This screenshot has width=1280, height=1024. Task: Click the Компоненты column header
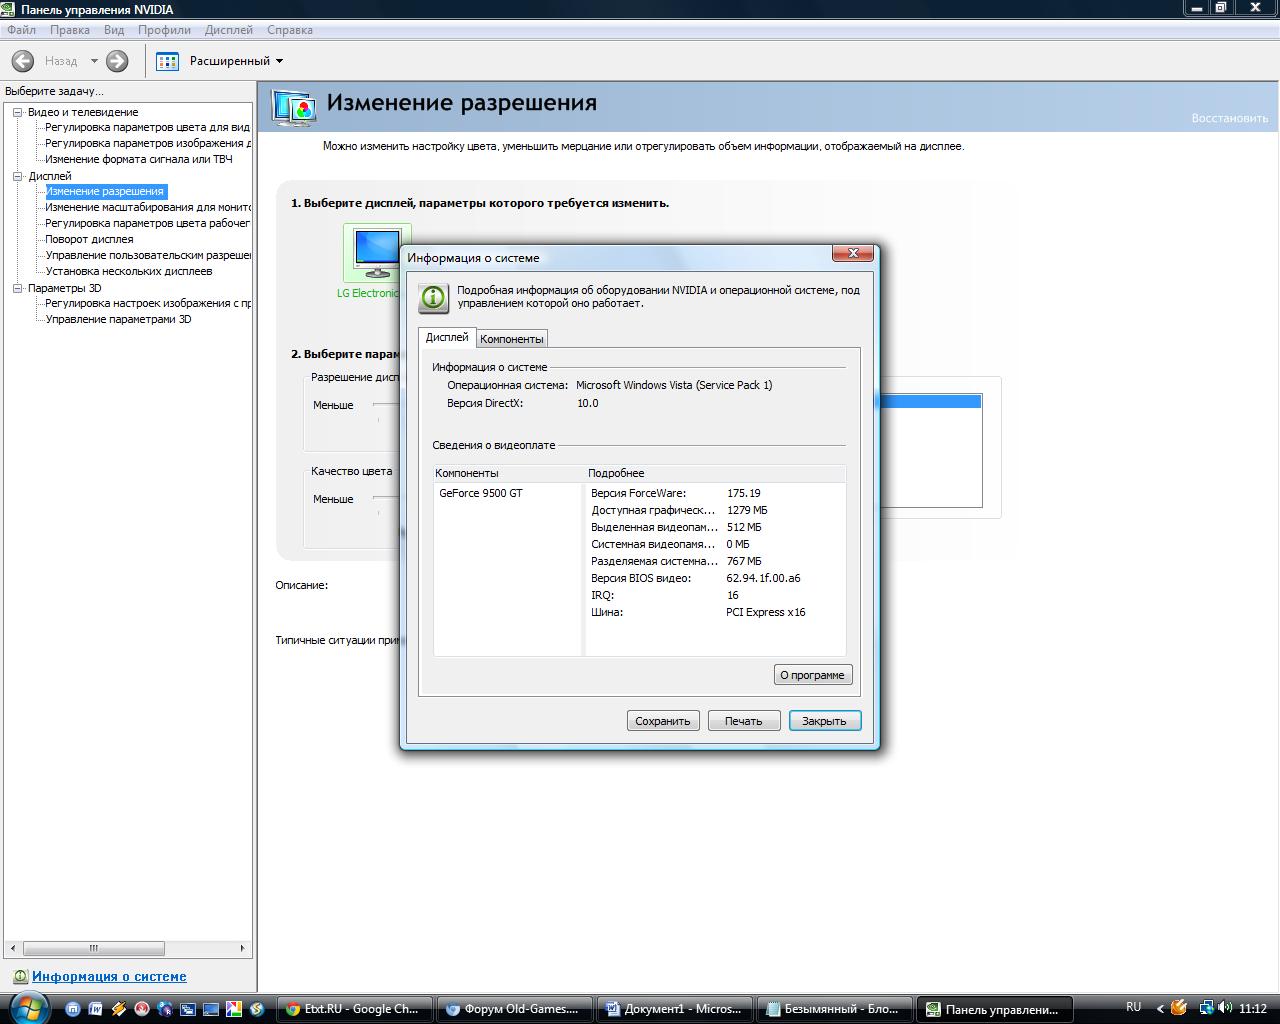pyautogui.click(x=508, y=473)
